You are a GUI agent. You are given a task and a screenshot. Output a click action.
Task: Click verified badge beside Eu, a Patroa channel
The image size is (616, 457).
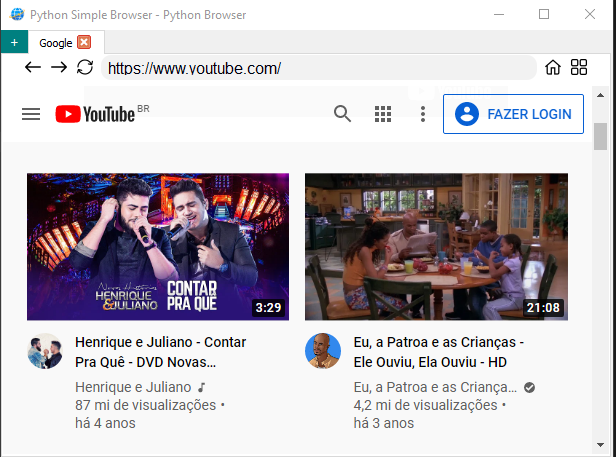[x=529, y=388]
